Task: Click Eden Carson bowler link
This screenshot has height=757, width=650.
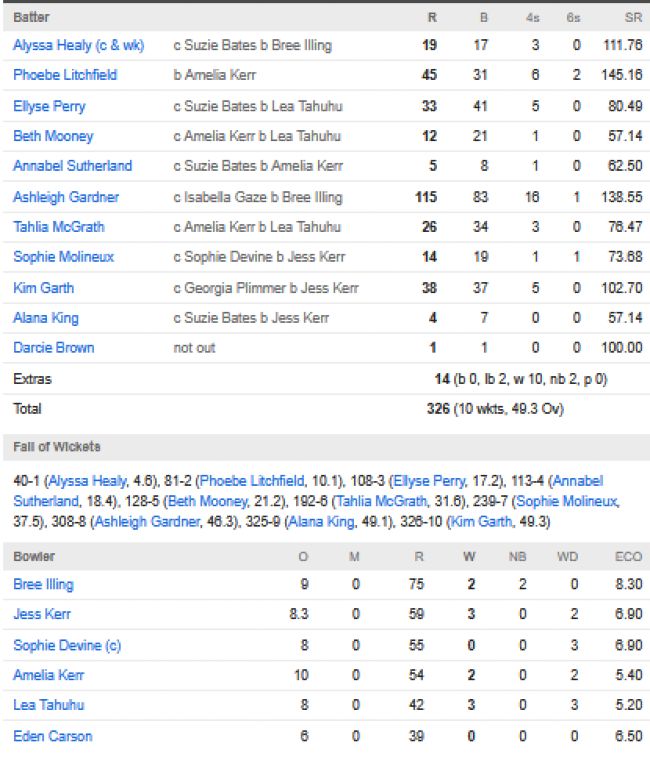Action: [x=52, y=736]
